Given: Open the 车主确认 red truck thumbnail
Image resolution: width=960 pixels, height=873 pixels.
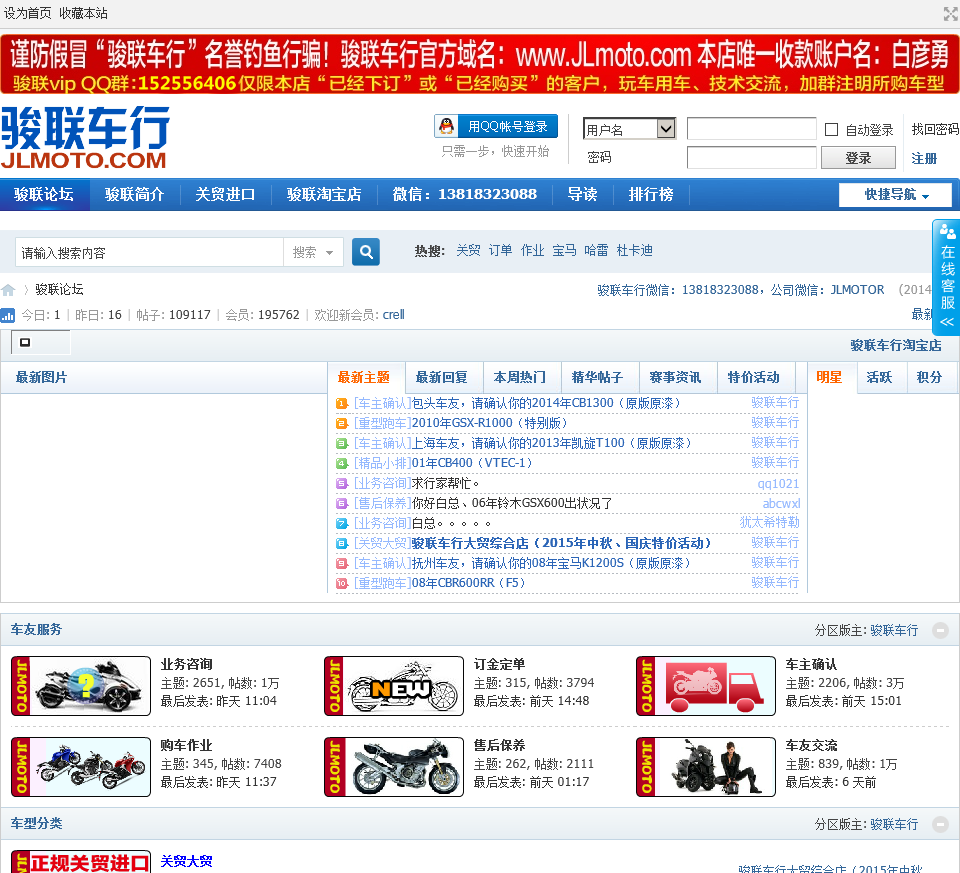Looking at the screenshot, I should pos(706,686).
